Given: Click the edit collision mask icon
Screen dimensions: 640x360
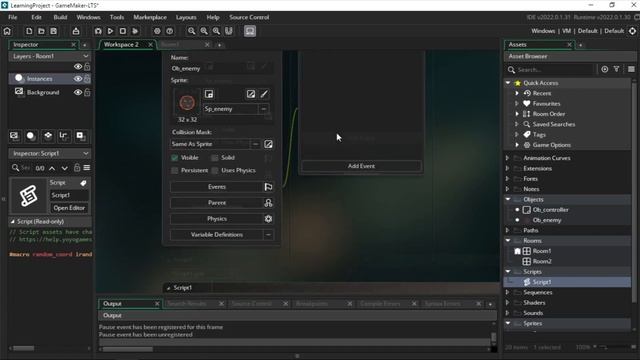Looking at the screenshot, I should [268, 144].
